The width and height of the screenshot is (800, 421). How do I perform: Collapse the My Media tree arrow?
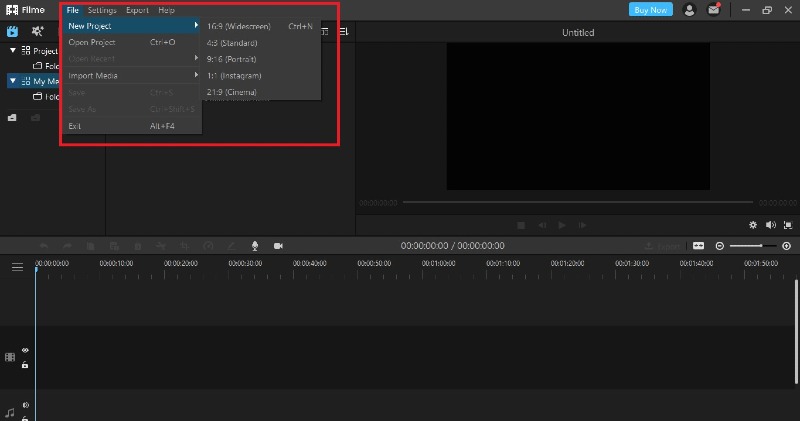pyautogui.click(x=13, y=81)
